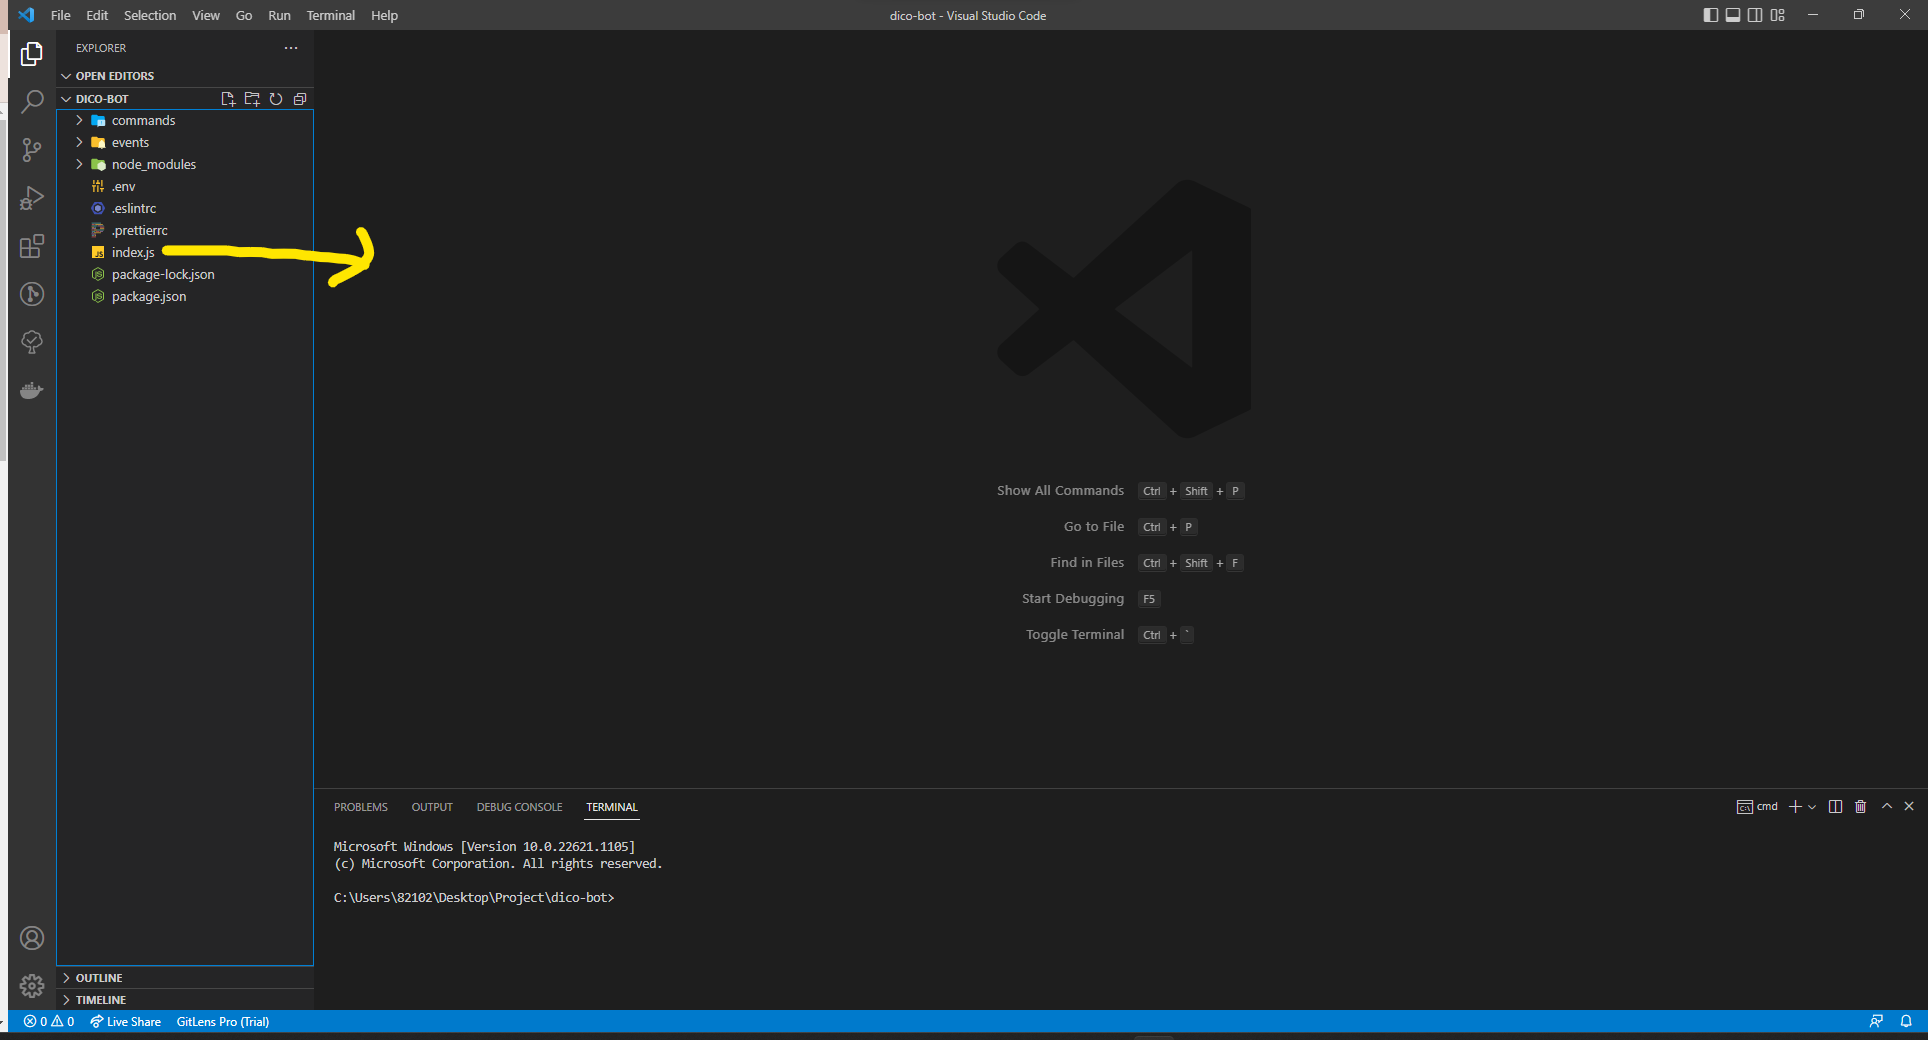Open the feedback icon in status bar
The image size is (1928, 1040).
coord(1876,1021)
